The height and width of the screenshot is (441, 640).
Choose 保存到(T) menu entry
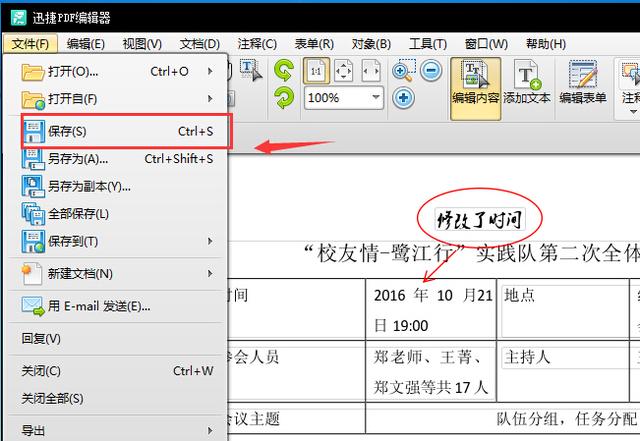(117, 241)
